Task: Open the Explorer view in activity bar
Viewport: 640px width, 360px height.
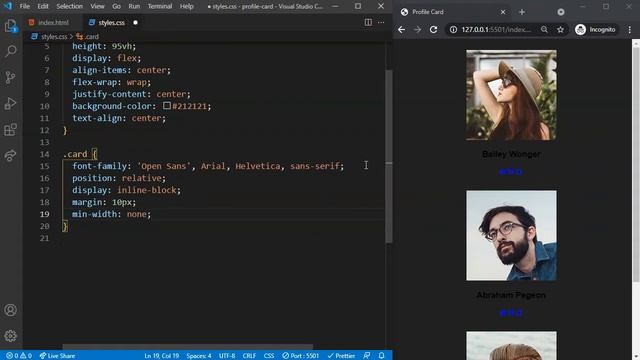Action: [x=11, y=26]
